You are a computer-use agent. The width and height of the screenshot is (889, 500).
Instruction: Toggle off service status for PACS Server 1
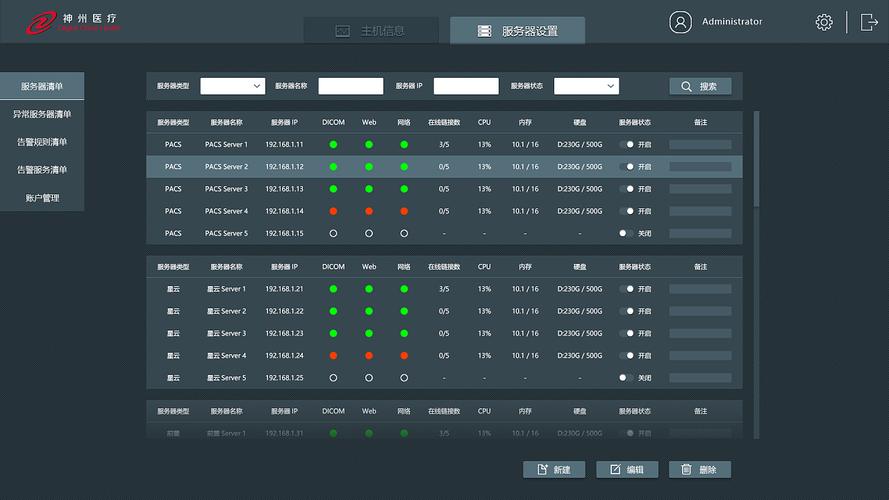[x=627, y=145]
